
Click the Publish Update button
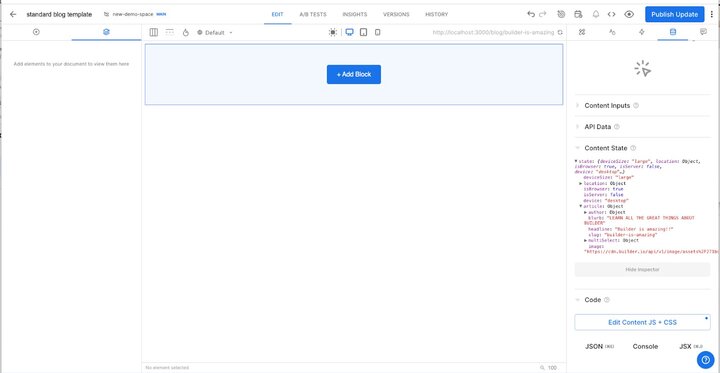[675, 14]
